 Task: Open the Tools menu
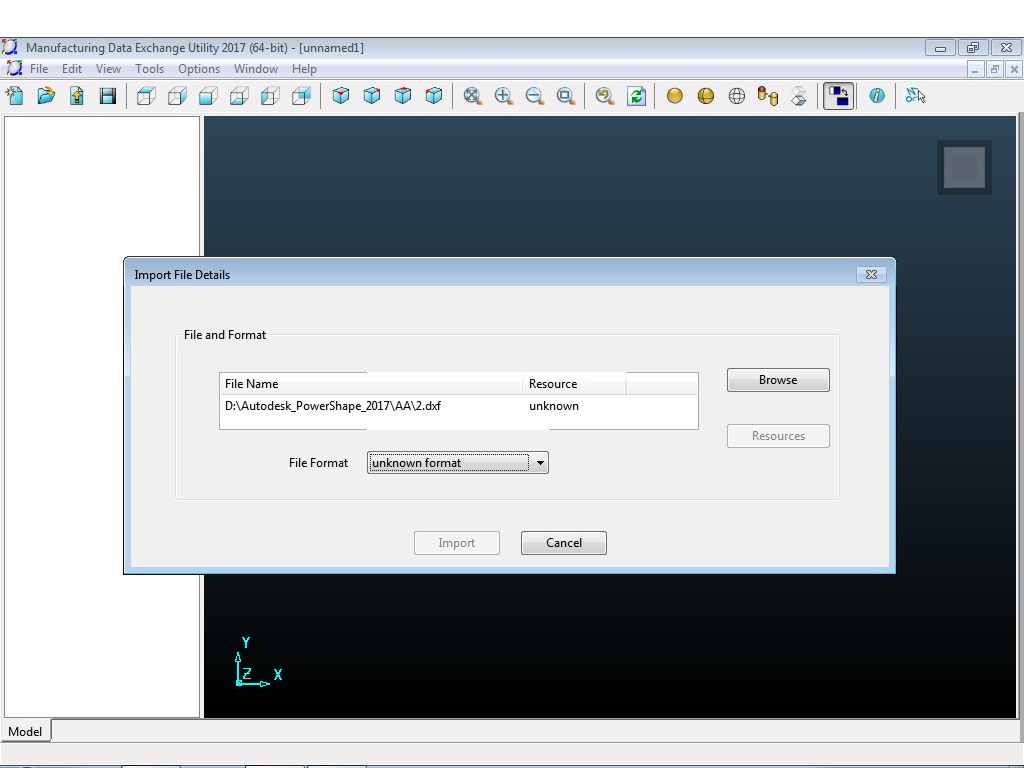coord(149,68)
